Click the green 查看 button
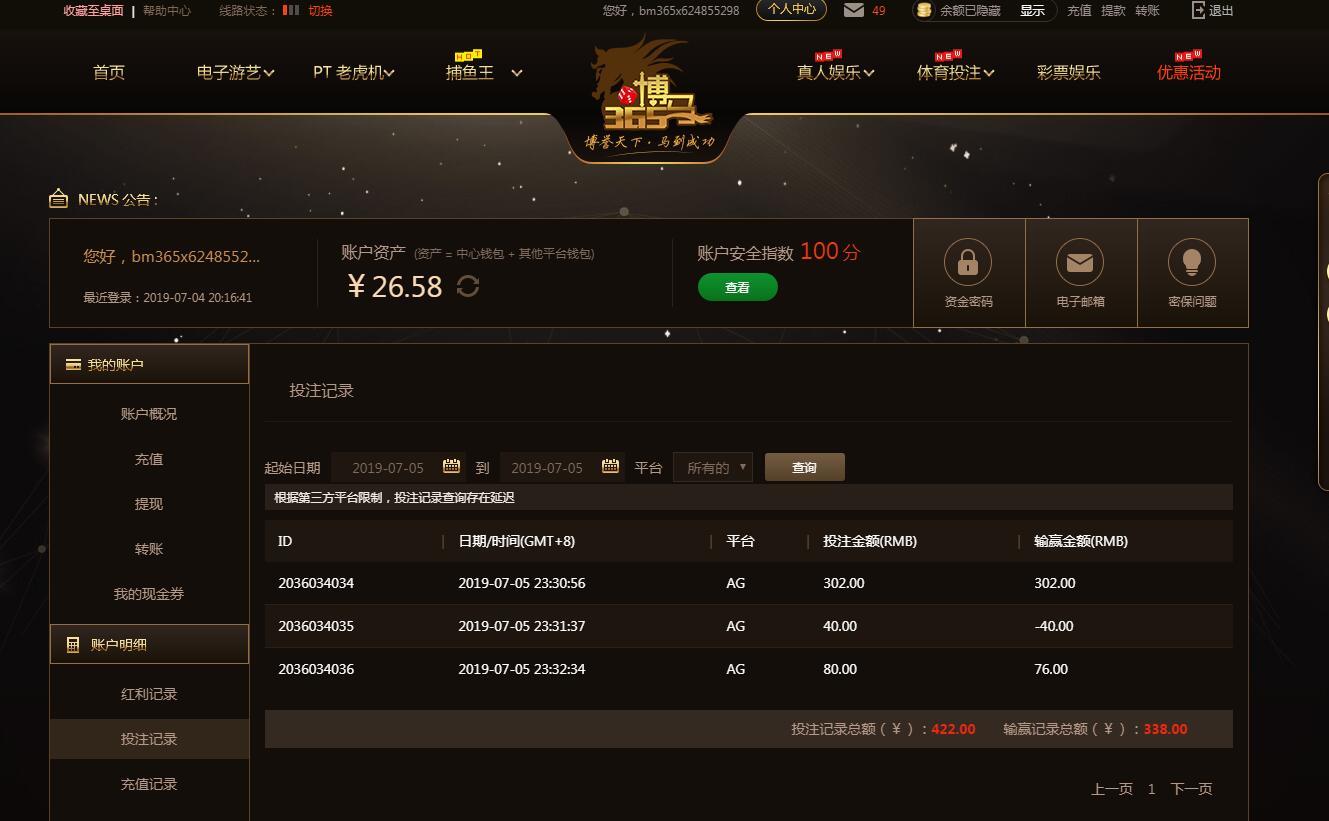This screenshot has height=821, width=1329. (x=737, y=287)
